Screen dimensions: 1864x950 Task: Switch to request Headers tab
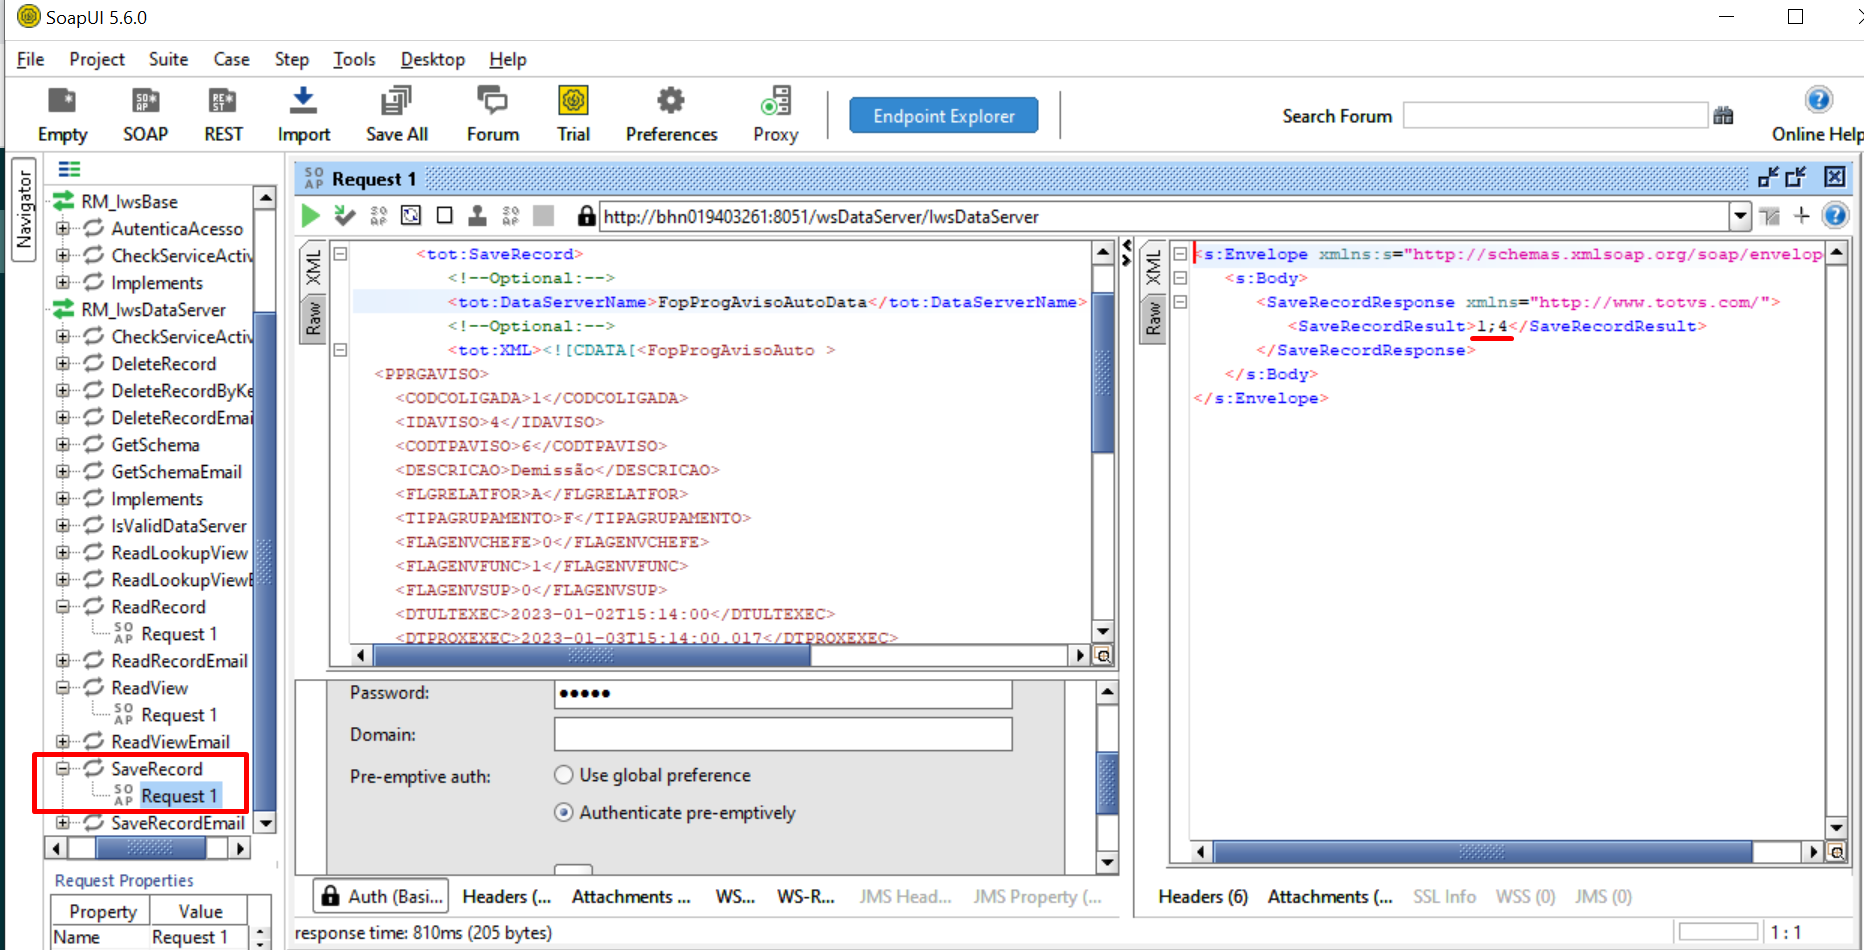coord(507,897)
